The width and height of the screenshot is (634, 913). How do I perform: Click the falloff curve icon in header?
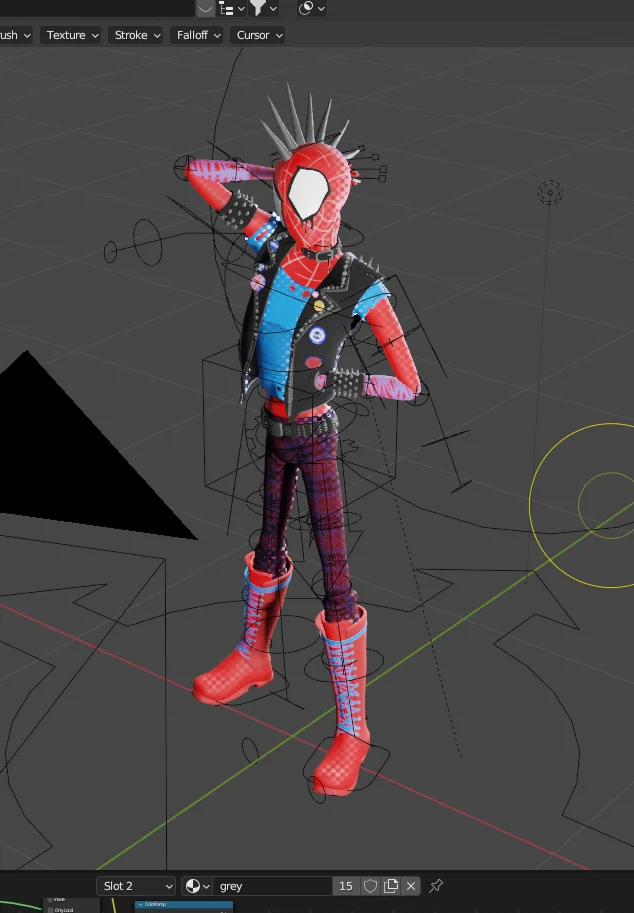pyautogui.click(x=205, y=8)
